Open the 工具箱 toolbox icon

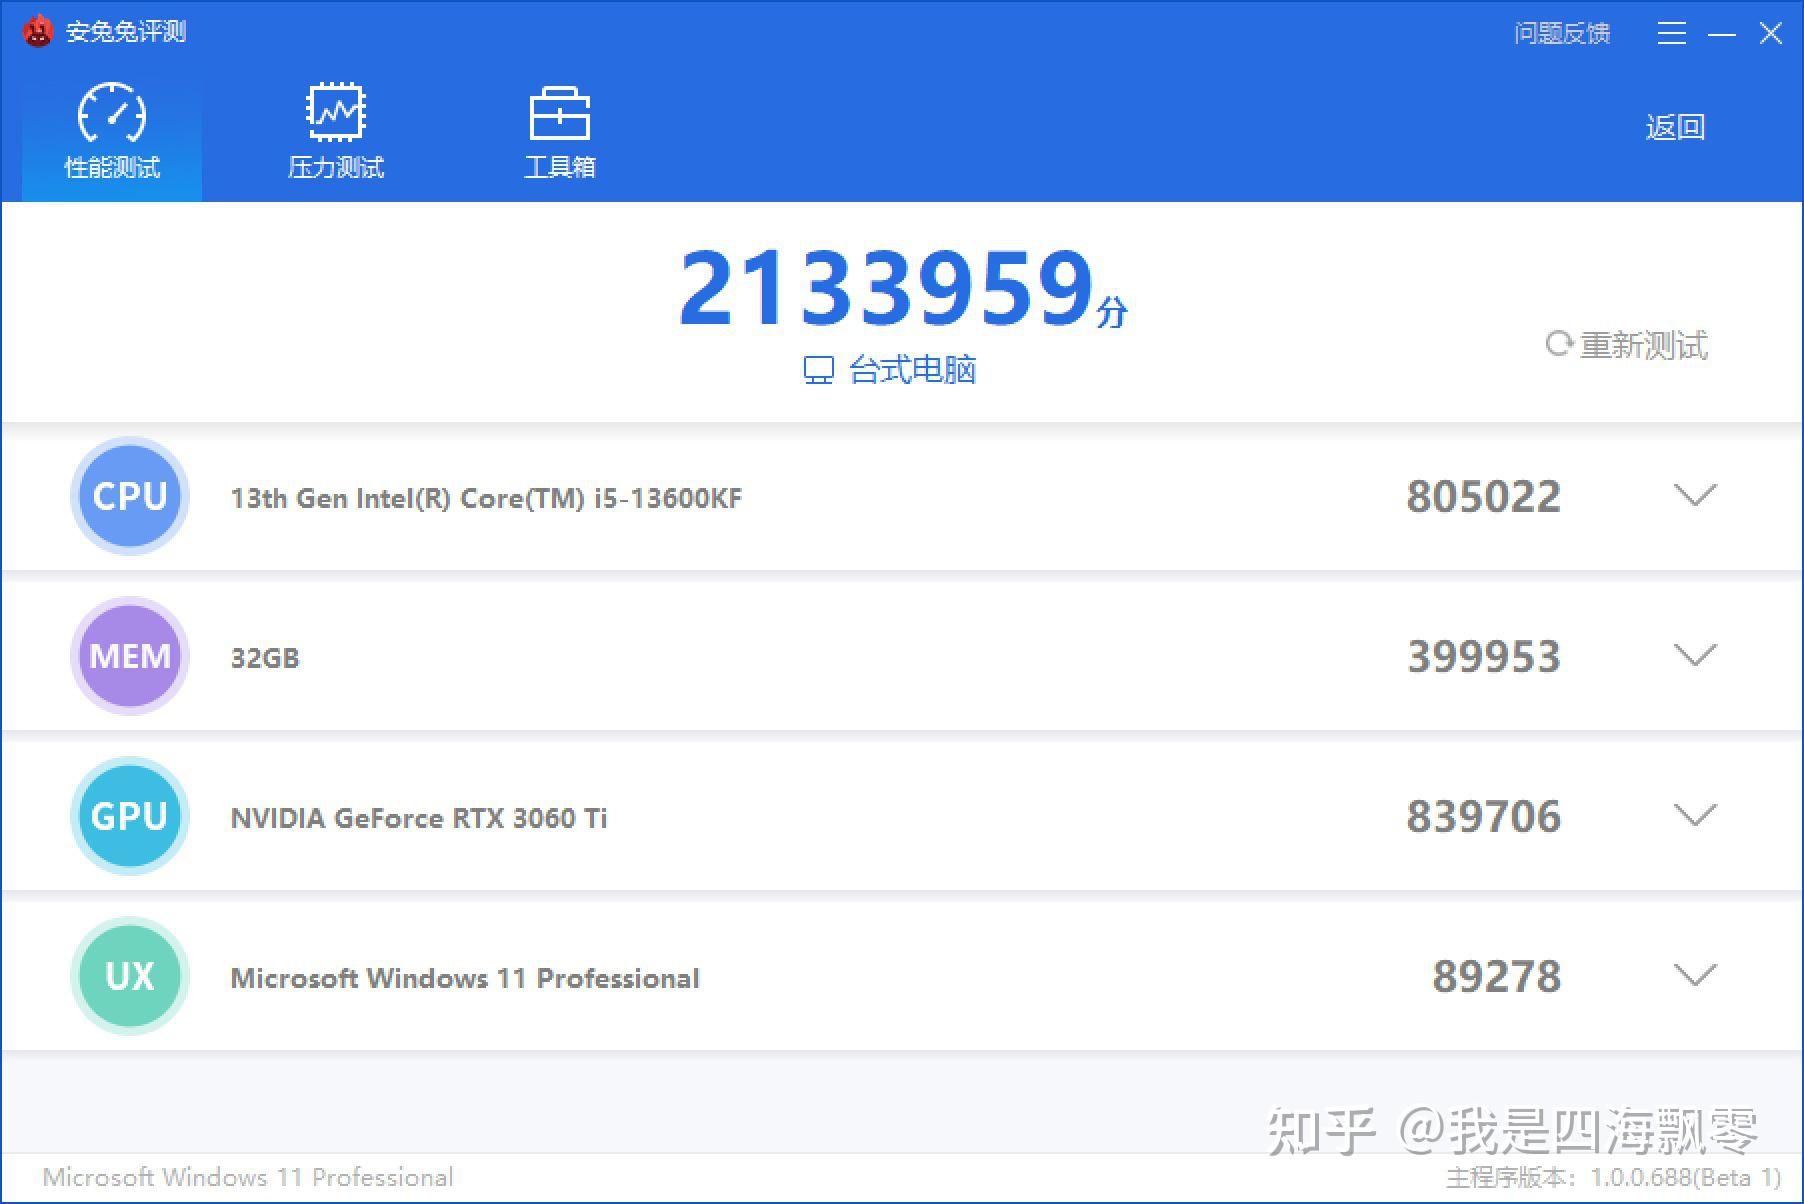pos(560,113)
